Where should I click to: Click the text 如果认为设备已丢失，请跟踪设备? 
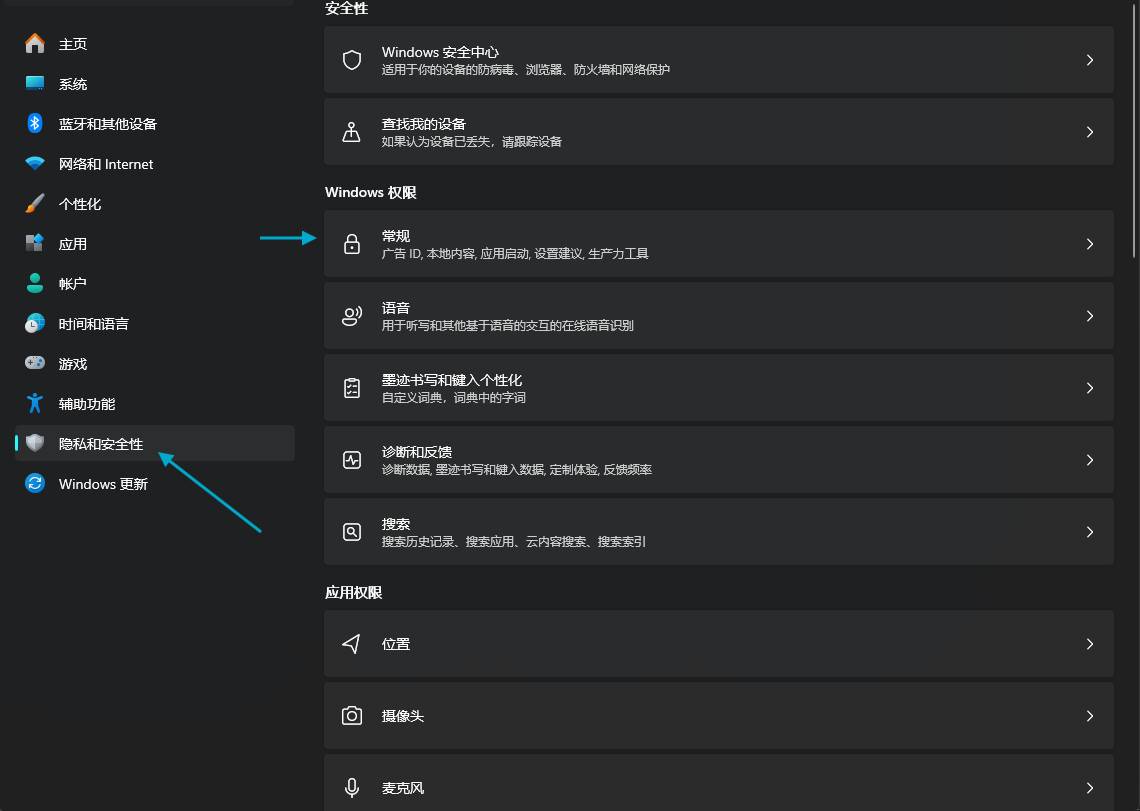pyautogui.click(x=472, y=142)
